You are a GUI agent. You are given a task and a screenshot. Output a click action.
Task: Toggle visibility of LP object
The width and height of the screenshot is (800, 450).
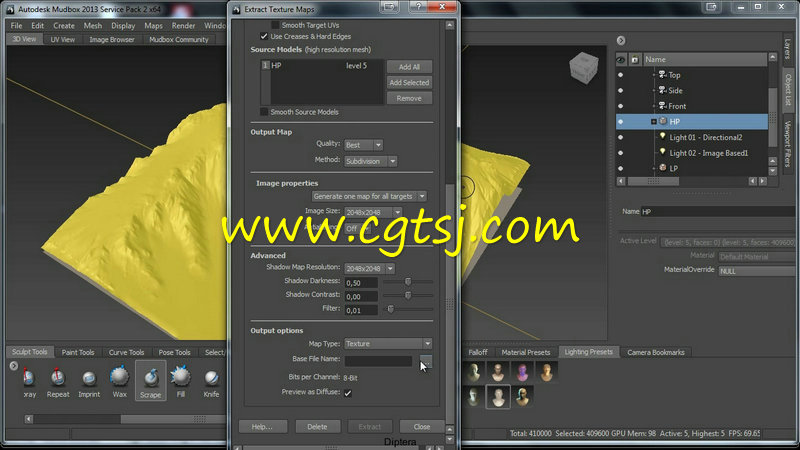(620, 168)
